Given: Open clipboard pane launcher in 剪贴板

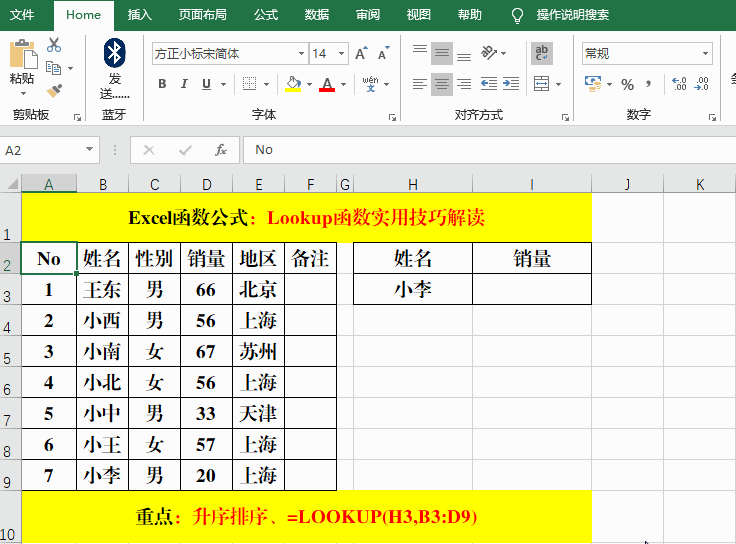Looking at the screenshot, I should pyautogui.click(x=77, y=117).
